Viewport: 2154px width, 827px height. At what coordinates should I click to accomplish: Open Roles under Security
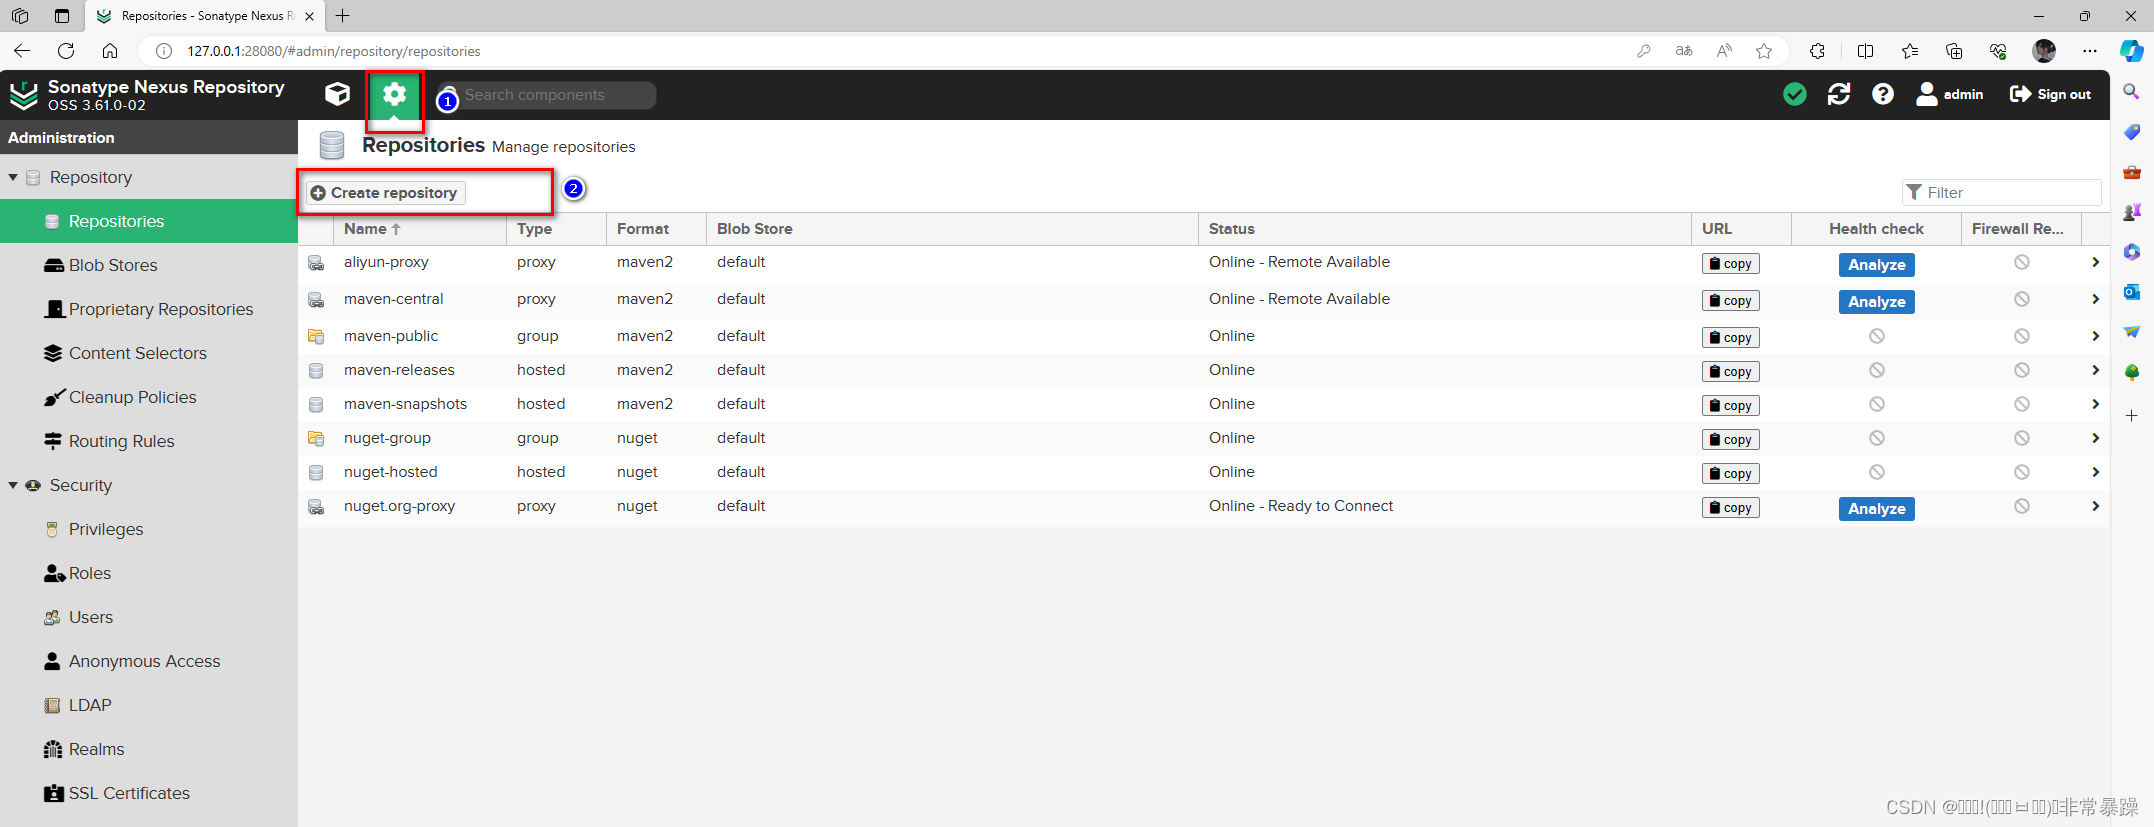click(149, 573)
